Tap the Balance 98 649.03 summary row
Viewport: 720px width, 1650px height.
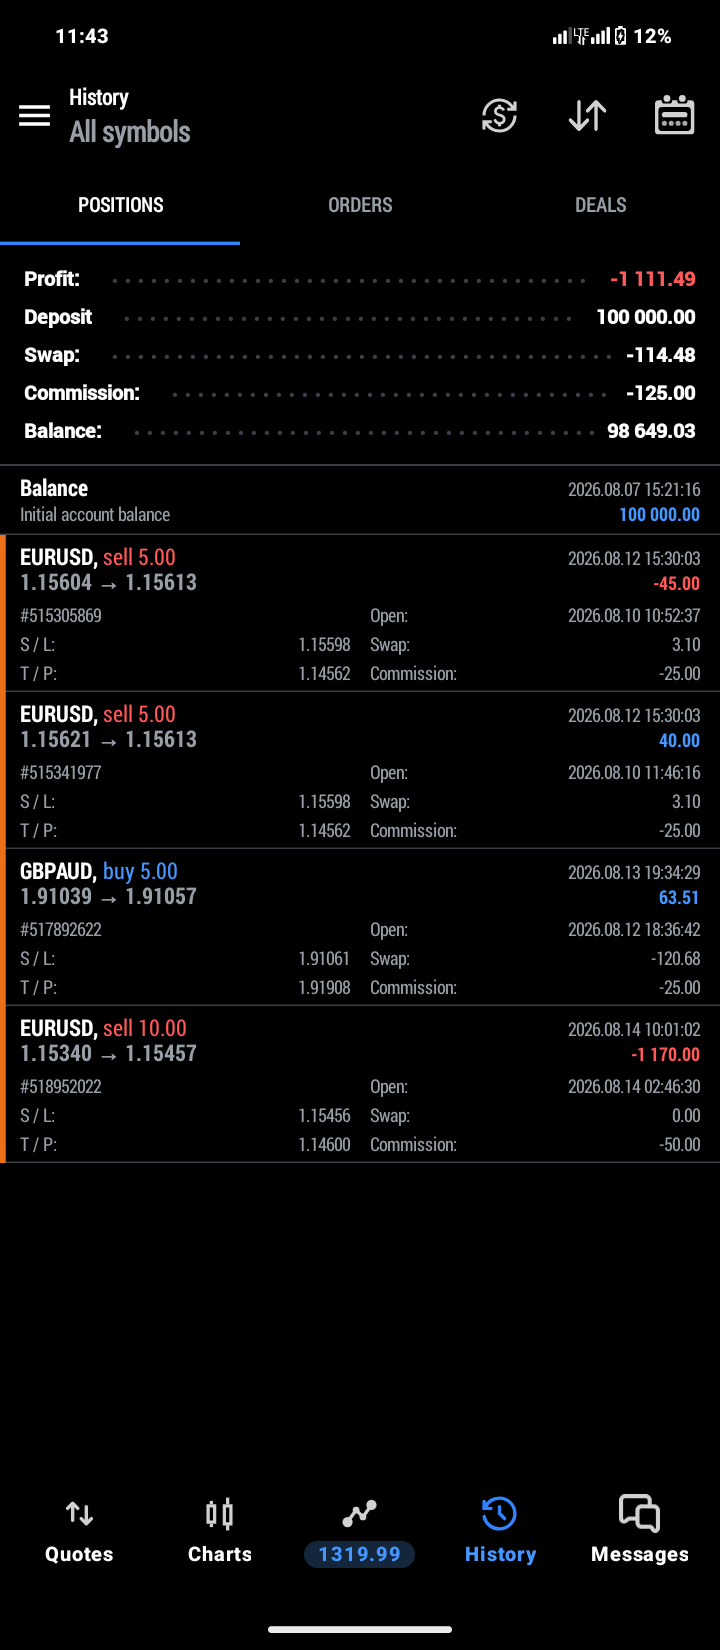[x=360, y=431]
